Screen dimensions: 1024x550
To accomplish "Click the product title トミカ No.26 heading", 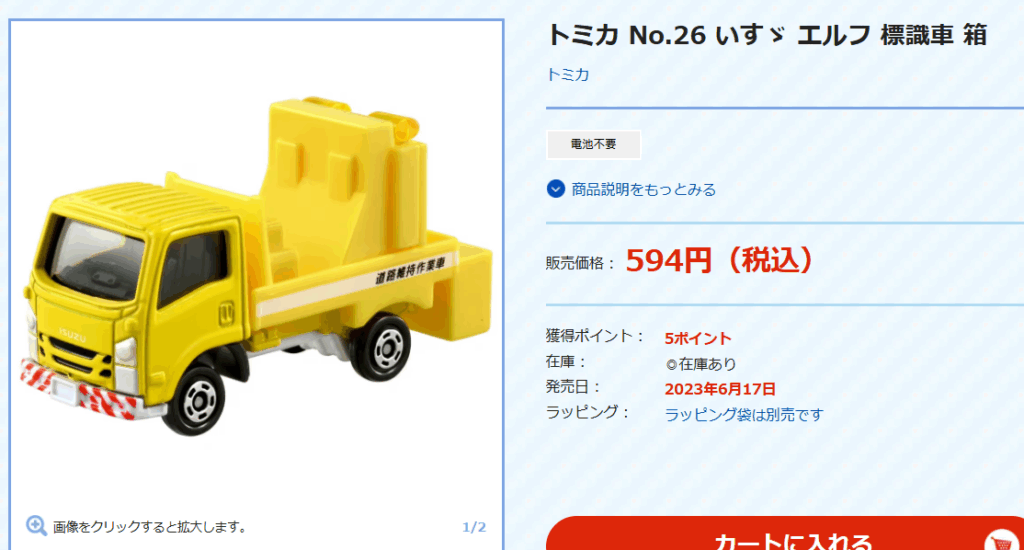I will (767, 35).
